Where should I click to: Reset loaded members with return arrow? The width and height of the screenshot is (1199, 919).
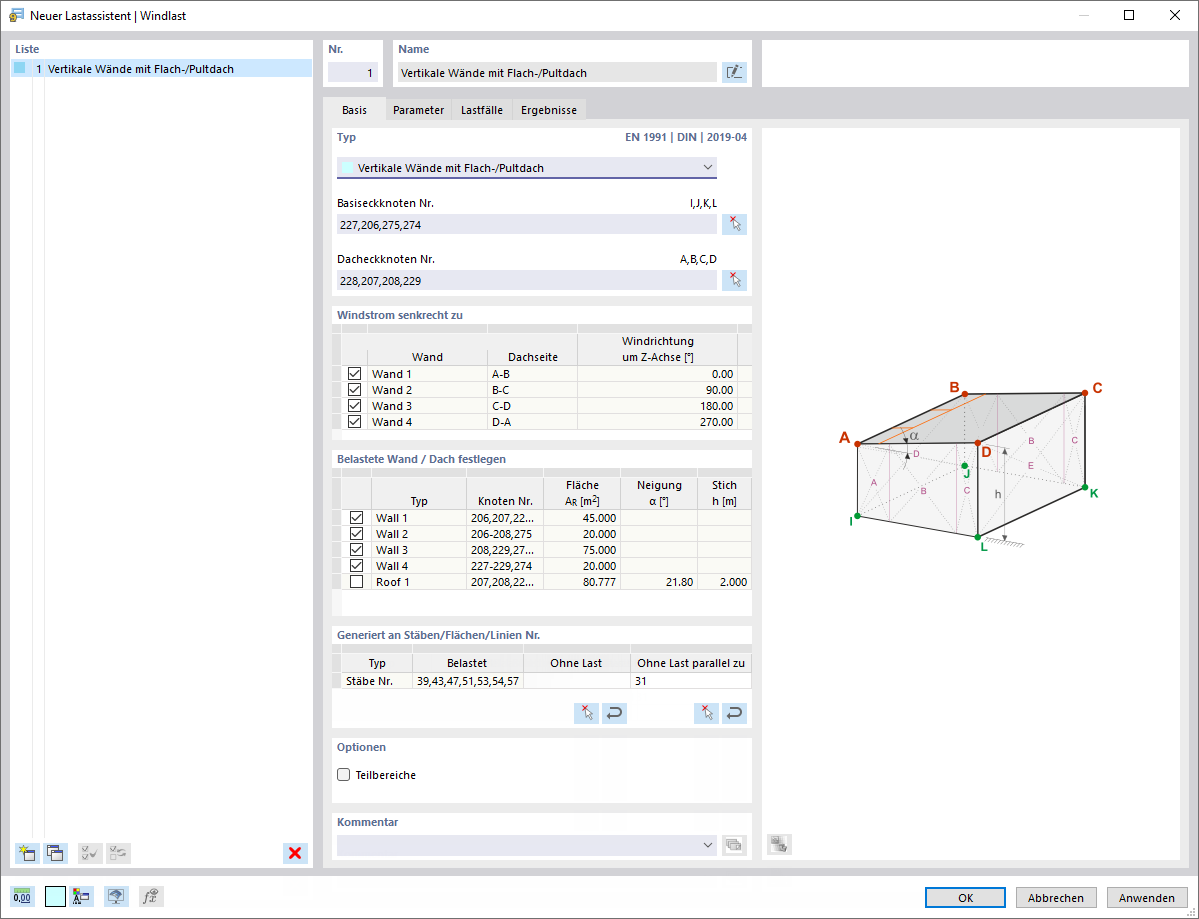(614, 713)
